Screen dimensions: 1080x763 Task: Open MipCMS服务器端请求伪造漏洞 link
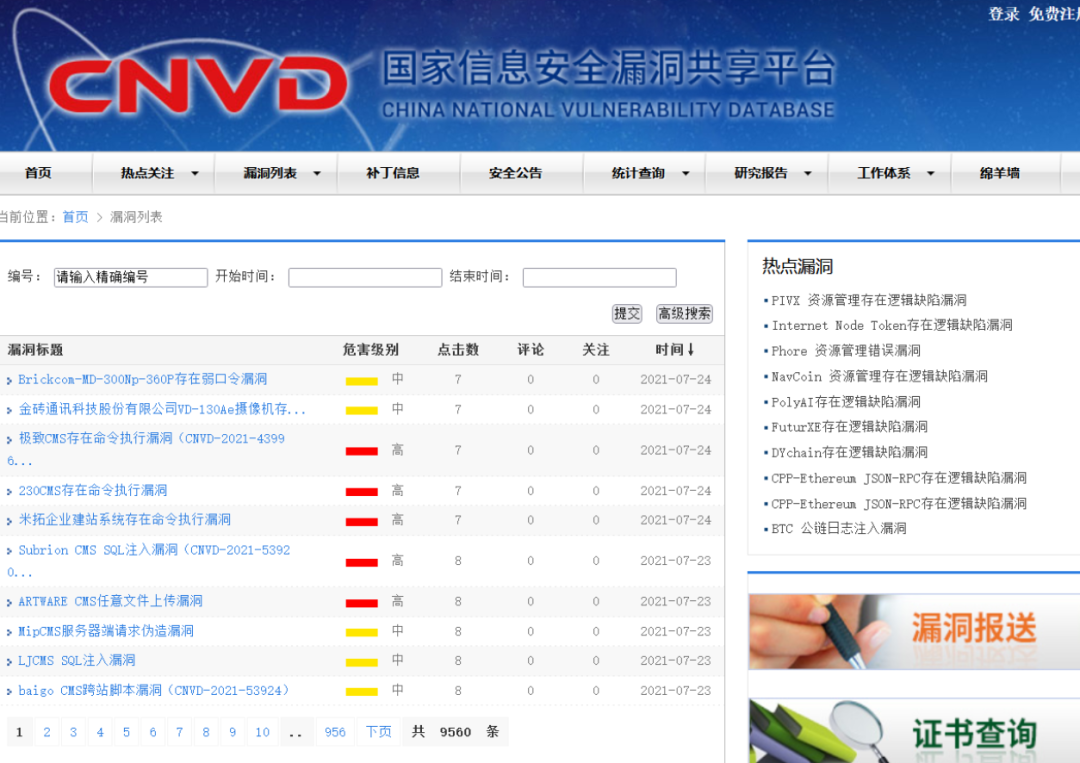[105, 631]
